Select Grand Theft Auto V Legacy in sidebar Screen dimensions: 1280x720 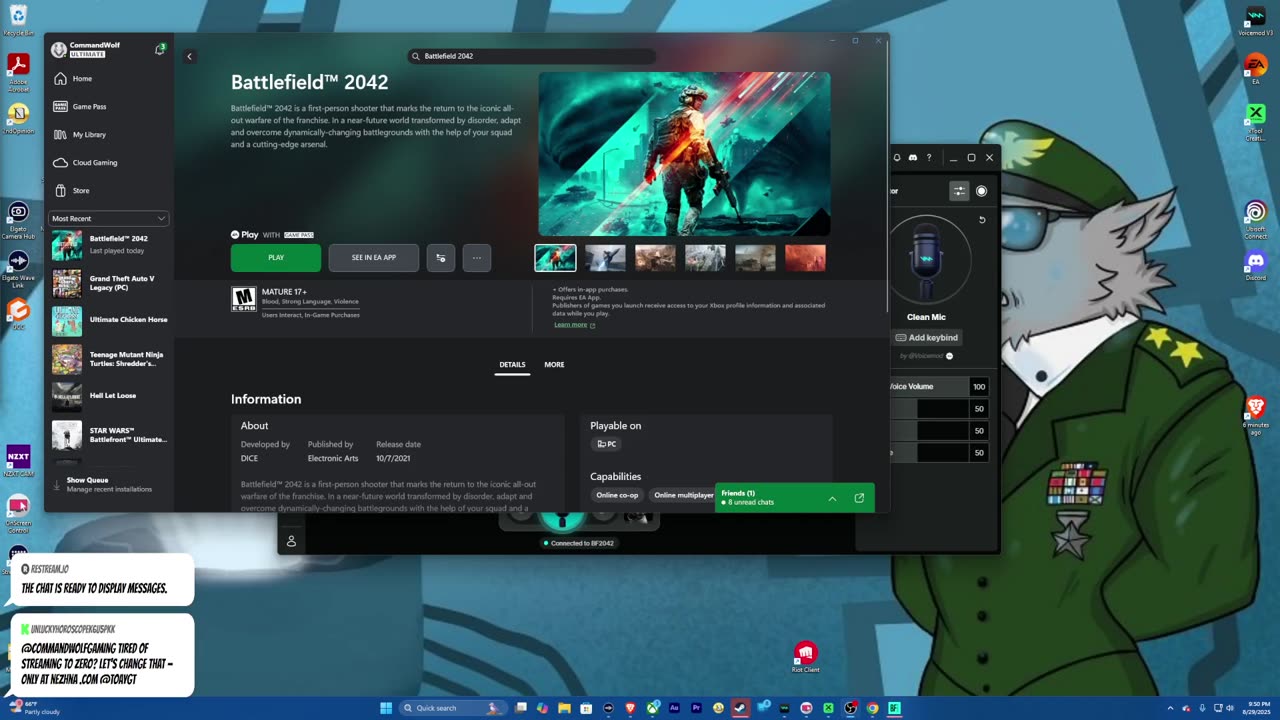pos(109,283)
